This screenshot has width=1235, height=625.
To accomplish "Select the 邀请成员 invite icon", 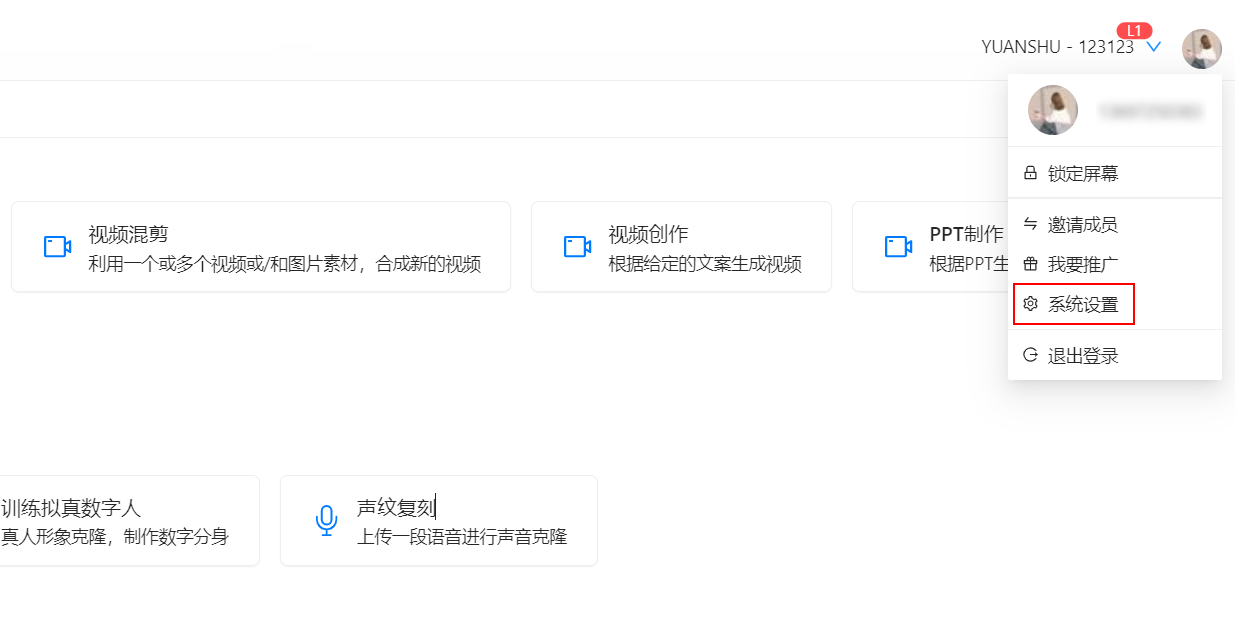I will 1030,225.
